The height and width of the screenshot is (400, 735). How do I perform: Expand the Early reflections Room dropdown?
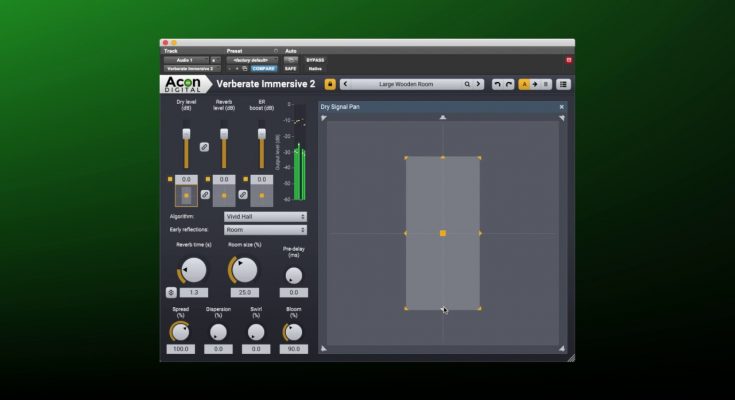(265, 230)
